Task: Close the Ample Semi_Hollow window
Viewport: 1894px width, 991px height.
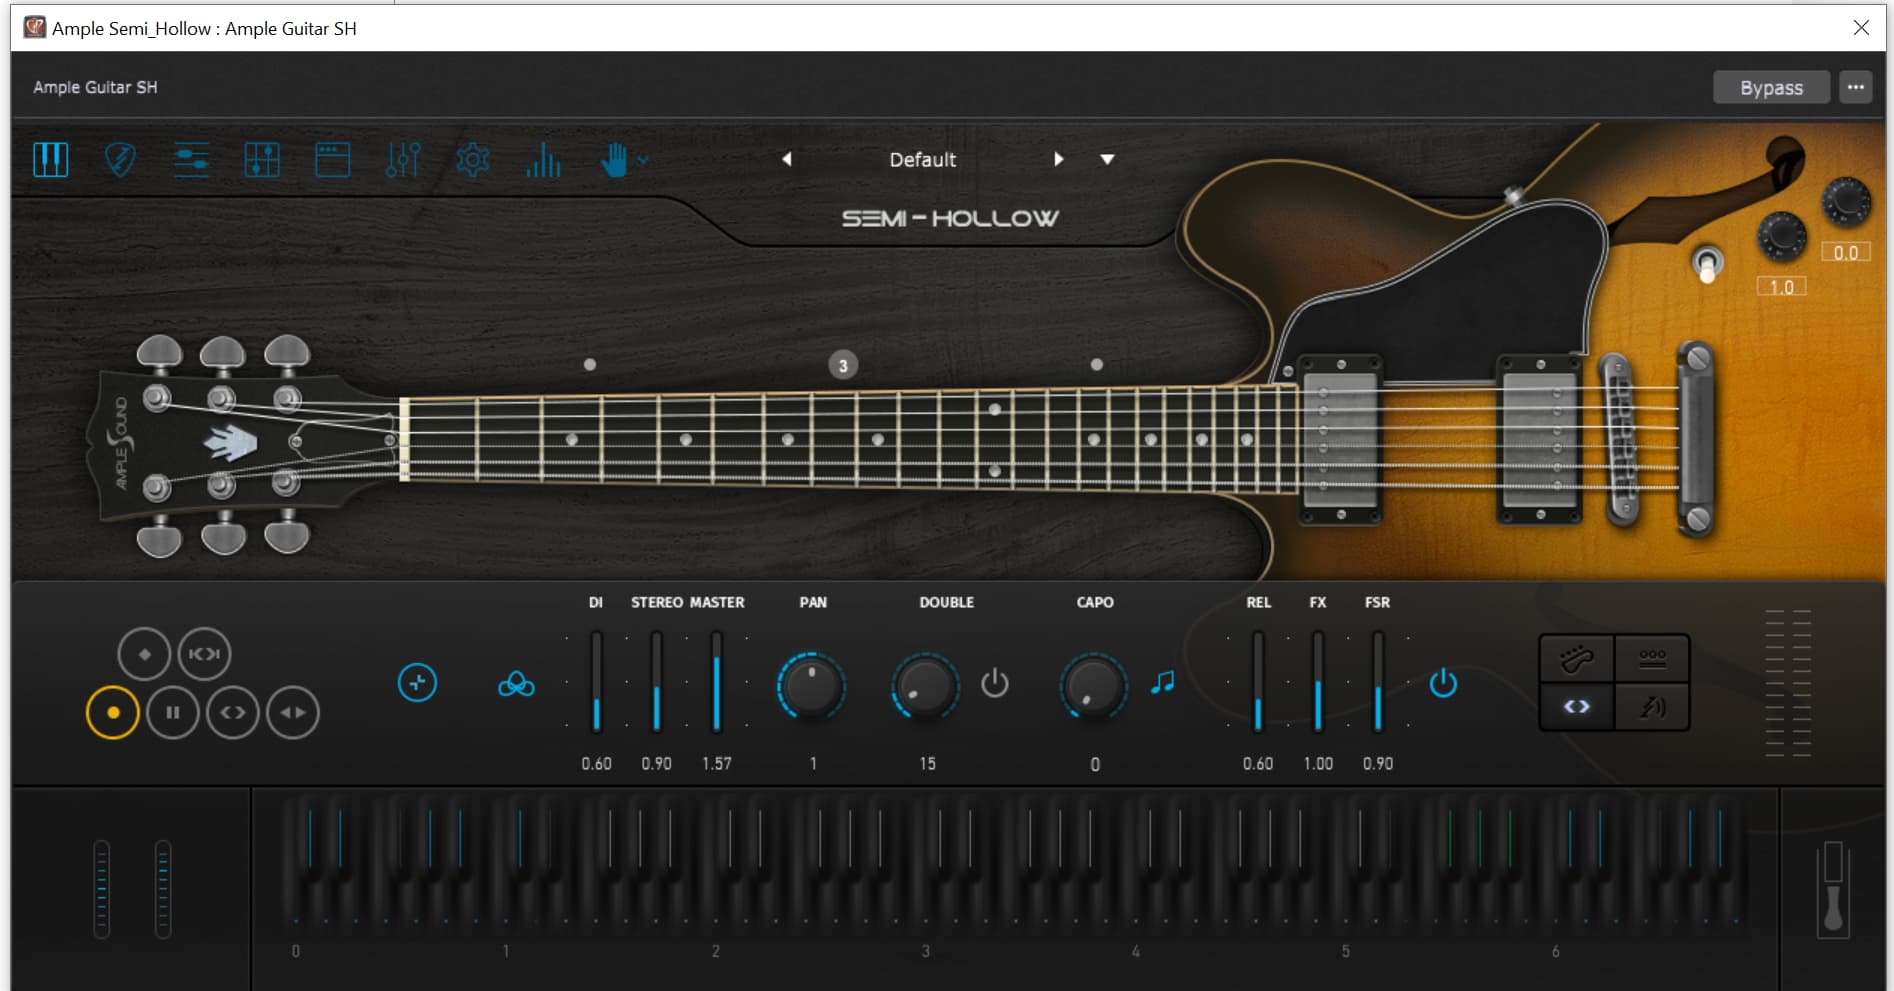Action: click(x=1861, y=28)
